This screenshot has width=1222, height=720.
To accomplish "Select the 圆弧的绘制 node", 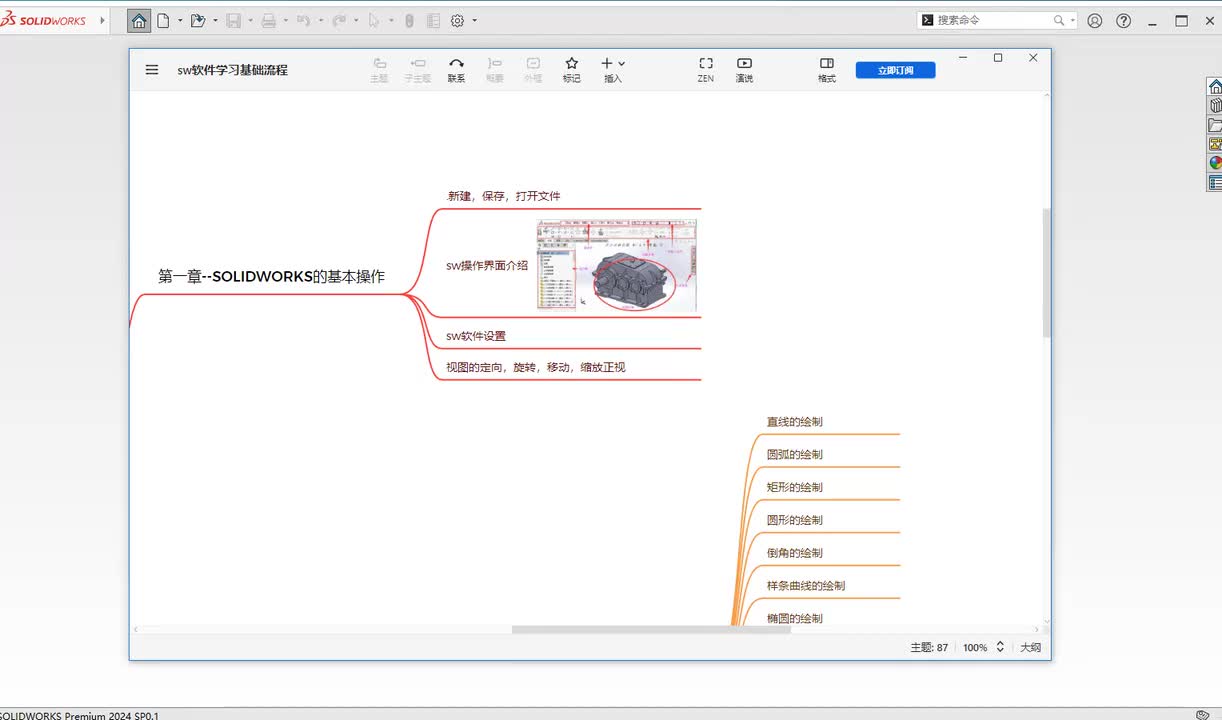I will [x=795, y=454].
